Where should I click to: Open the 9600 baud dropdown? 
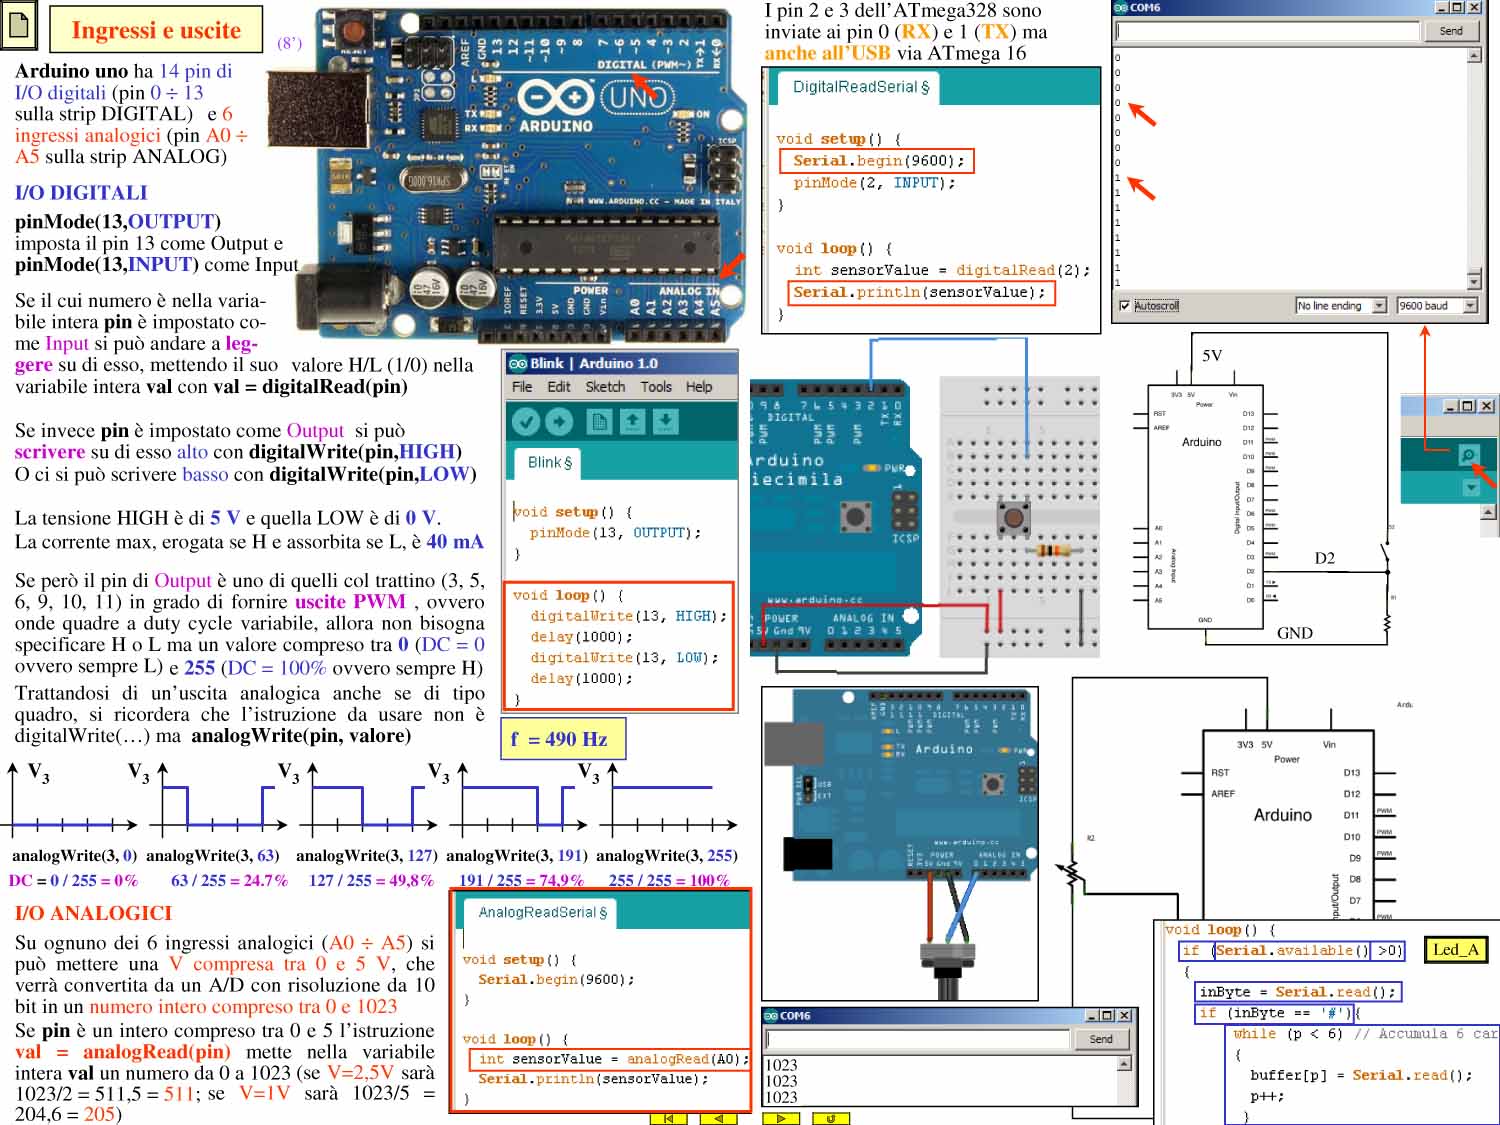(1437, 306)
